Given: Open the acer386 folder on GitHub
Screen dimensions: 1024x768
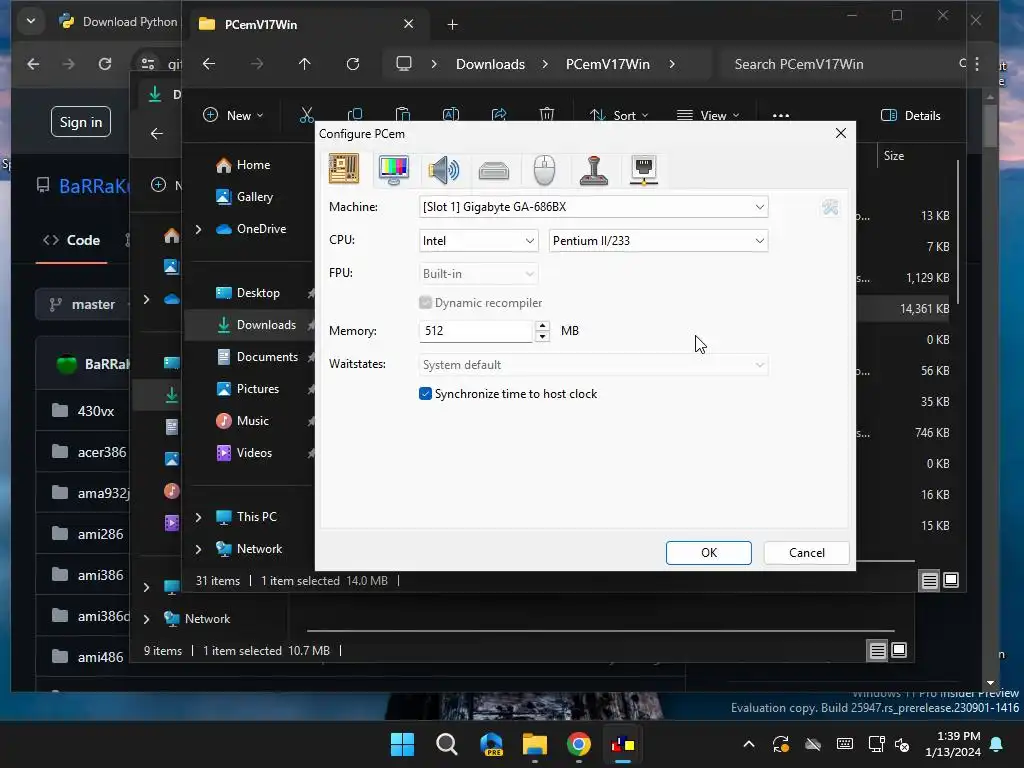Looking at the screenshot, I should click(102, 452).
